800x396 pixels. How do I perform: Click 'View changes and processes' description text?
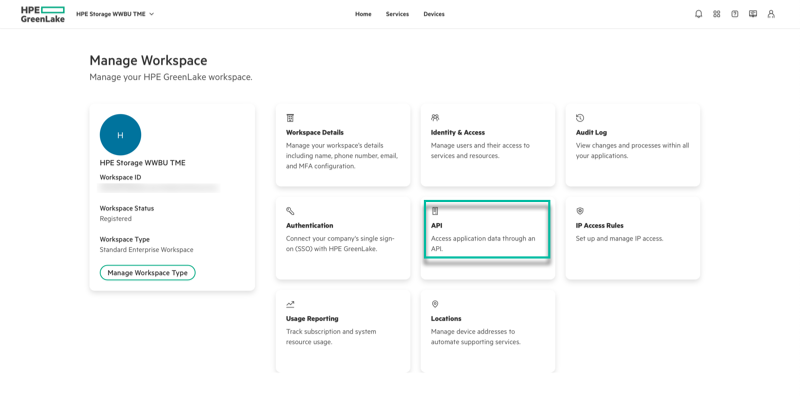point(632,151)
